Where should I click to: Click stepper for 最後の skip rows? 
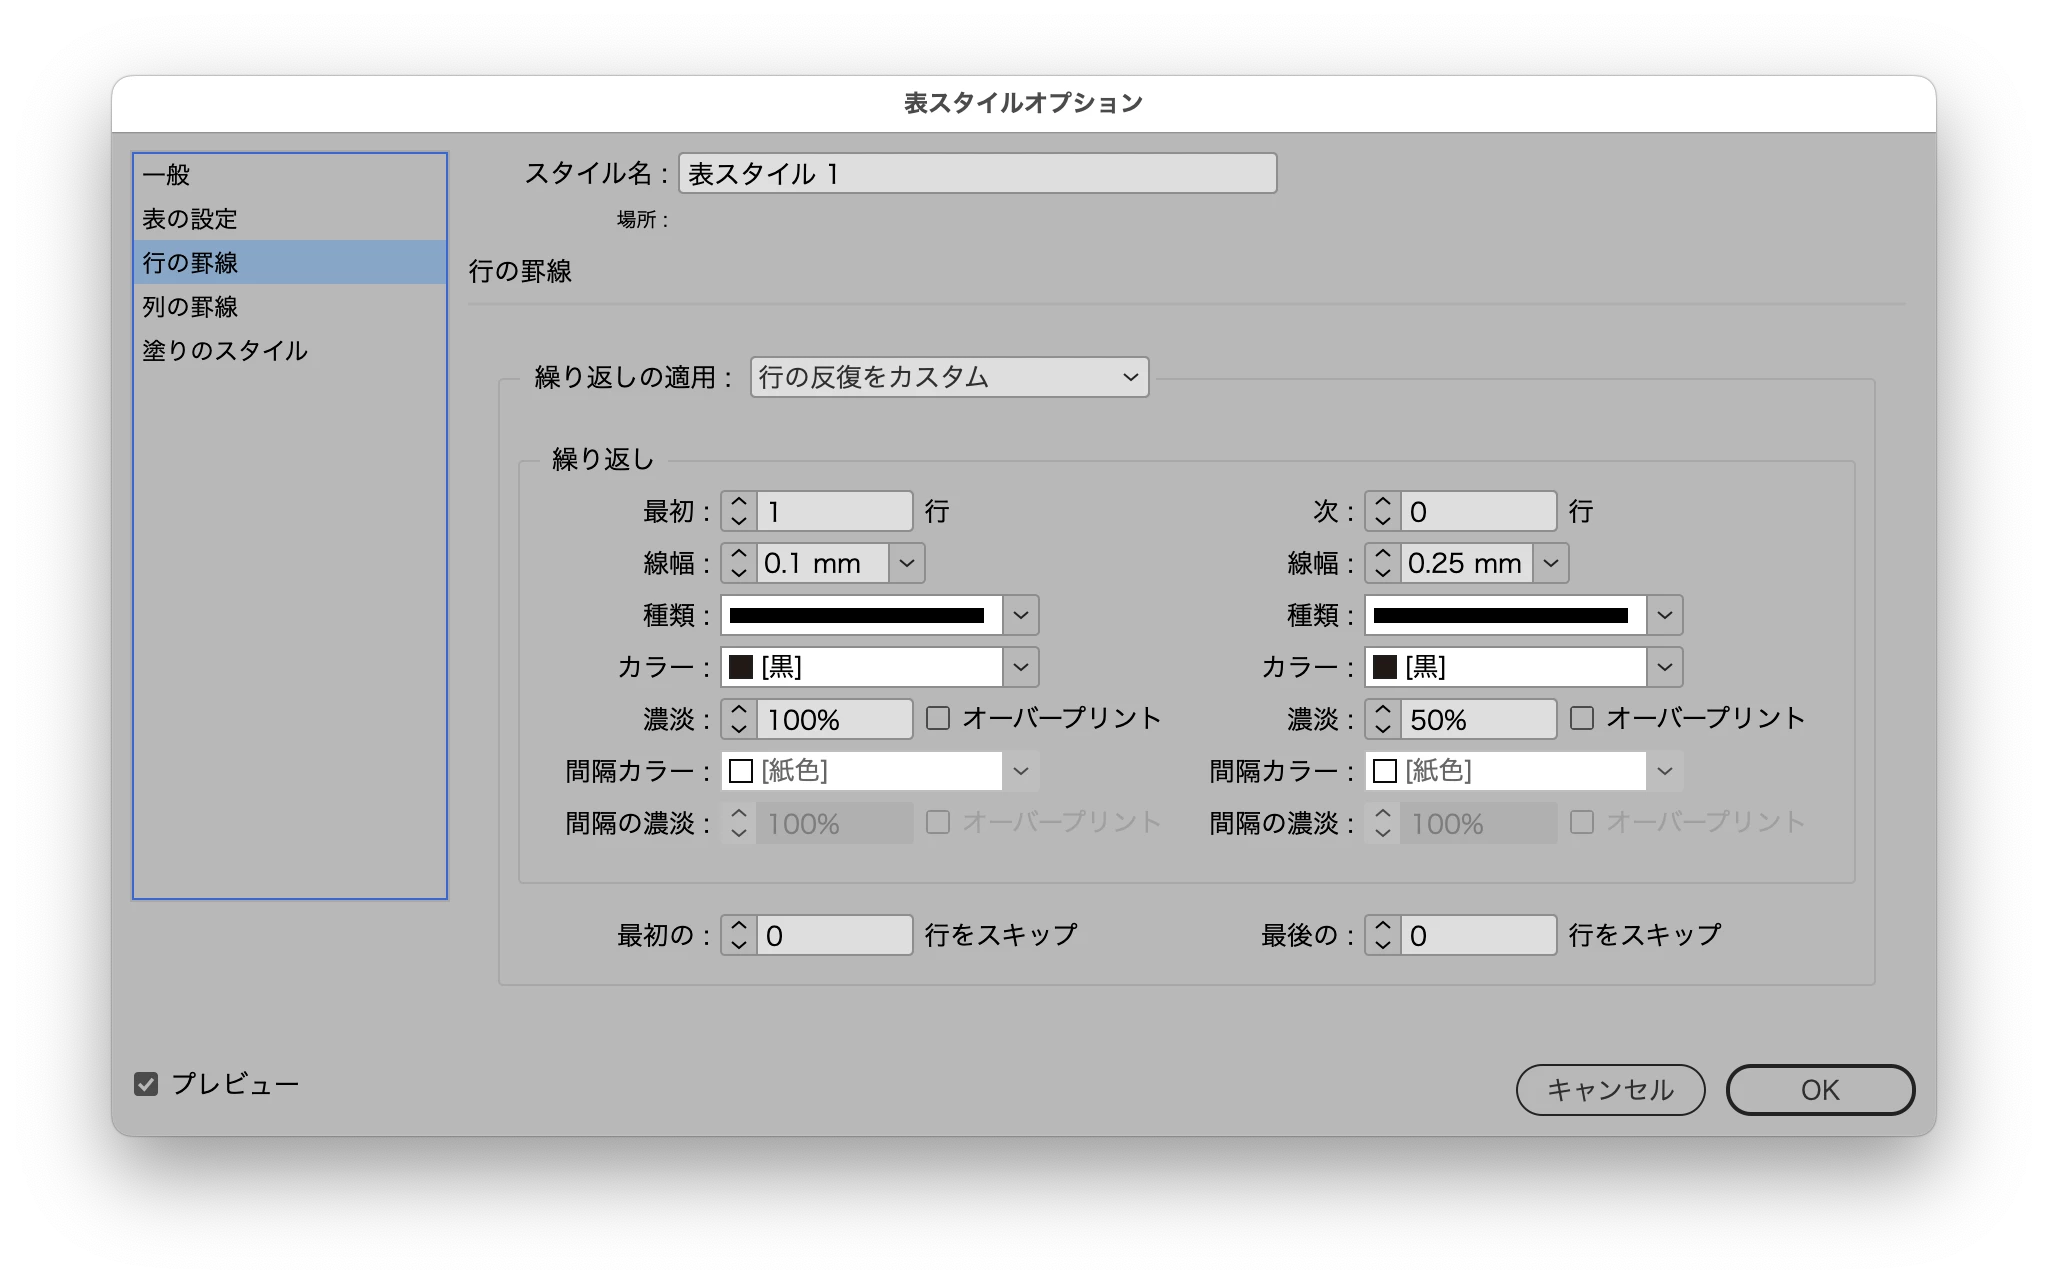pos(1383,935)
